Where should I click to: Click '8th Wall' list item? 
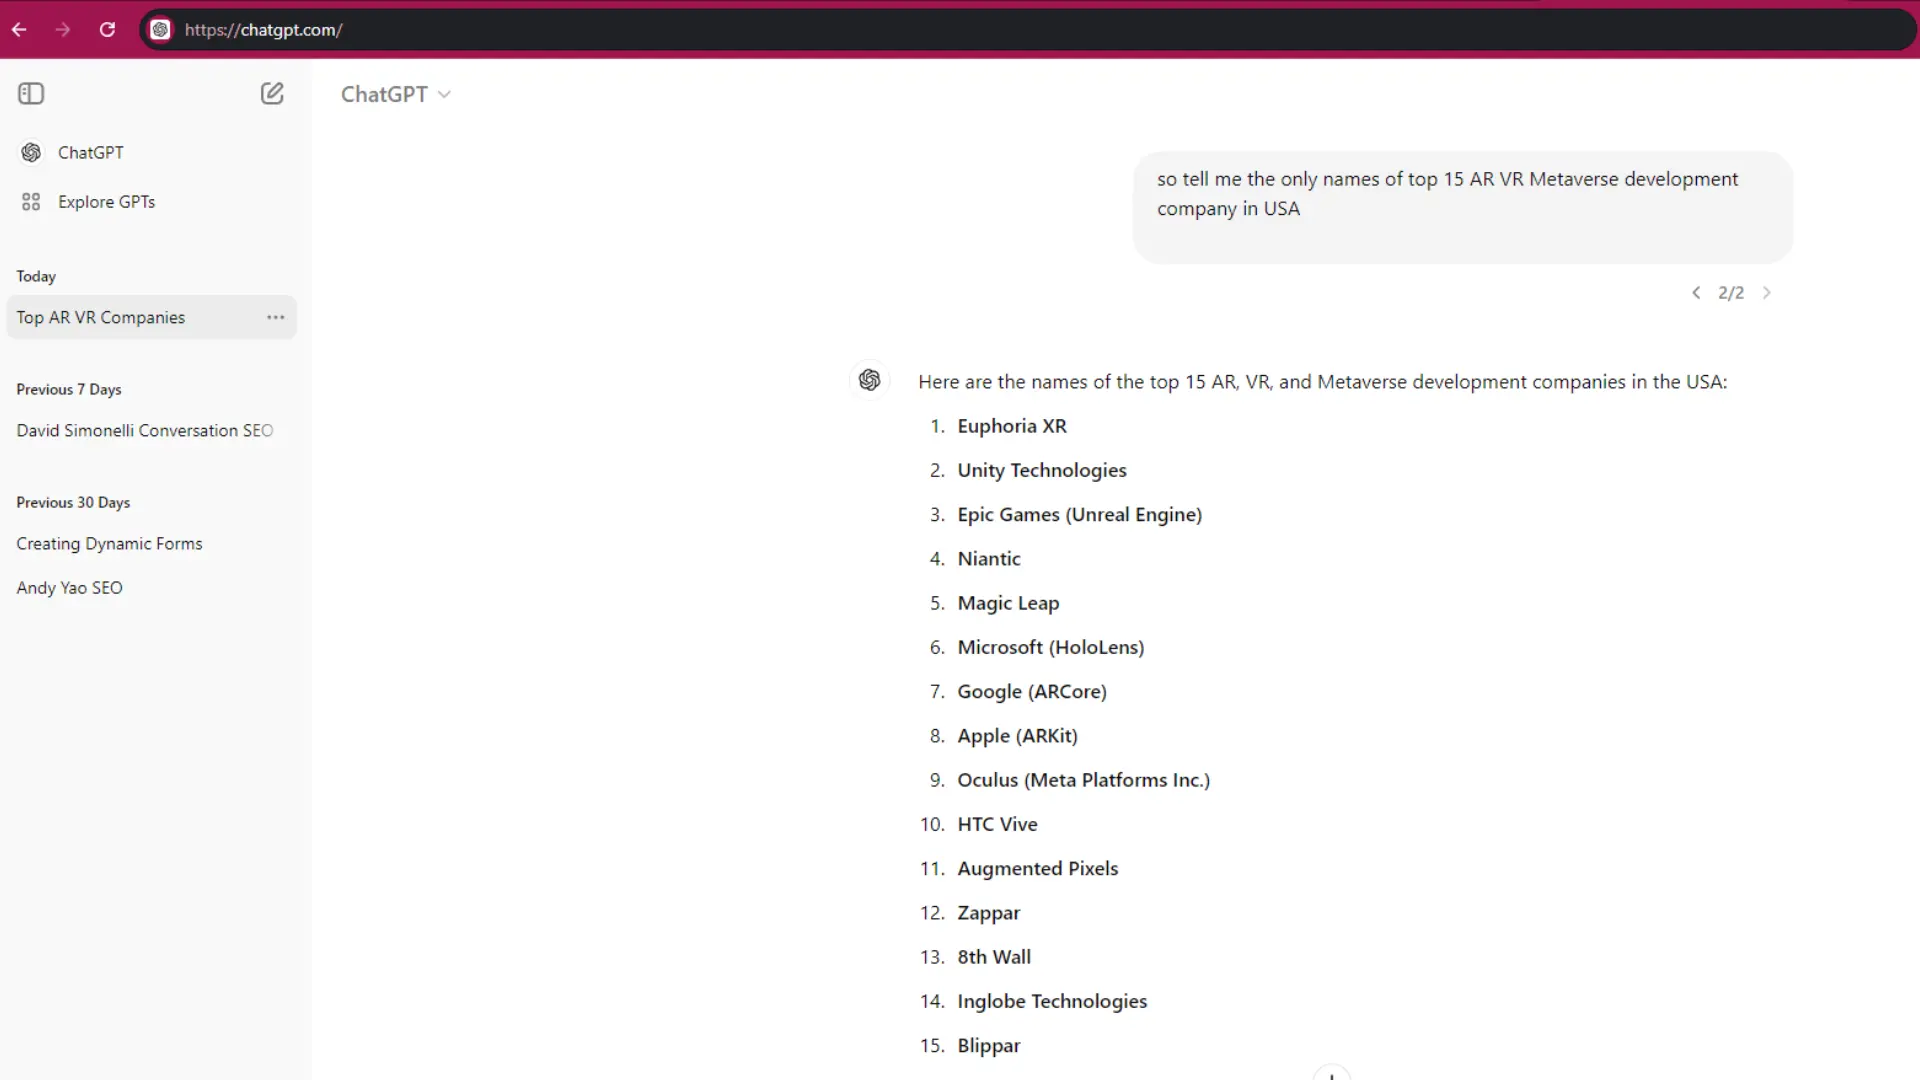point(994,957)
